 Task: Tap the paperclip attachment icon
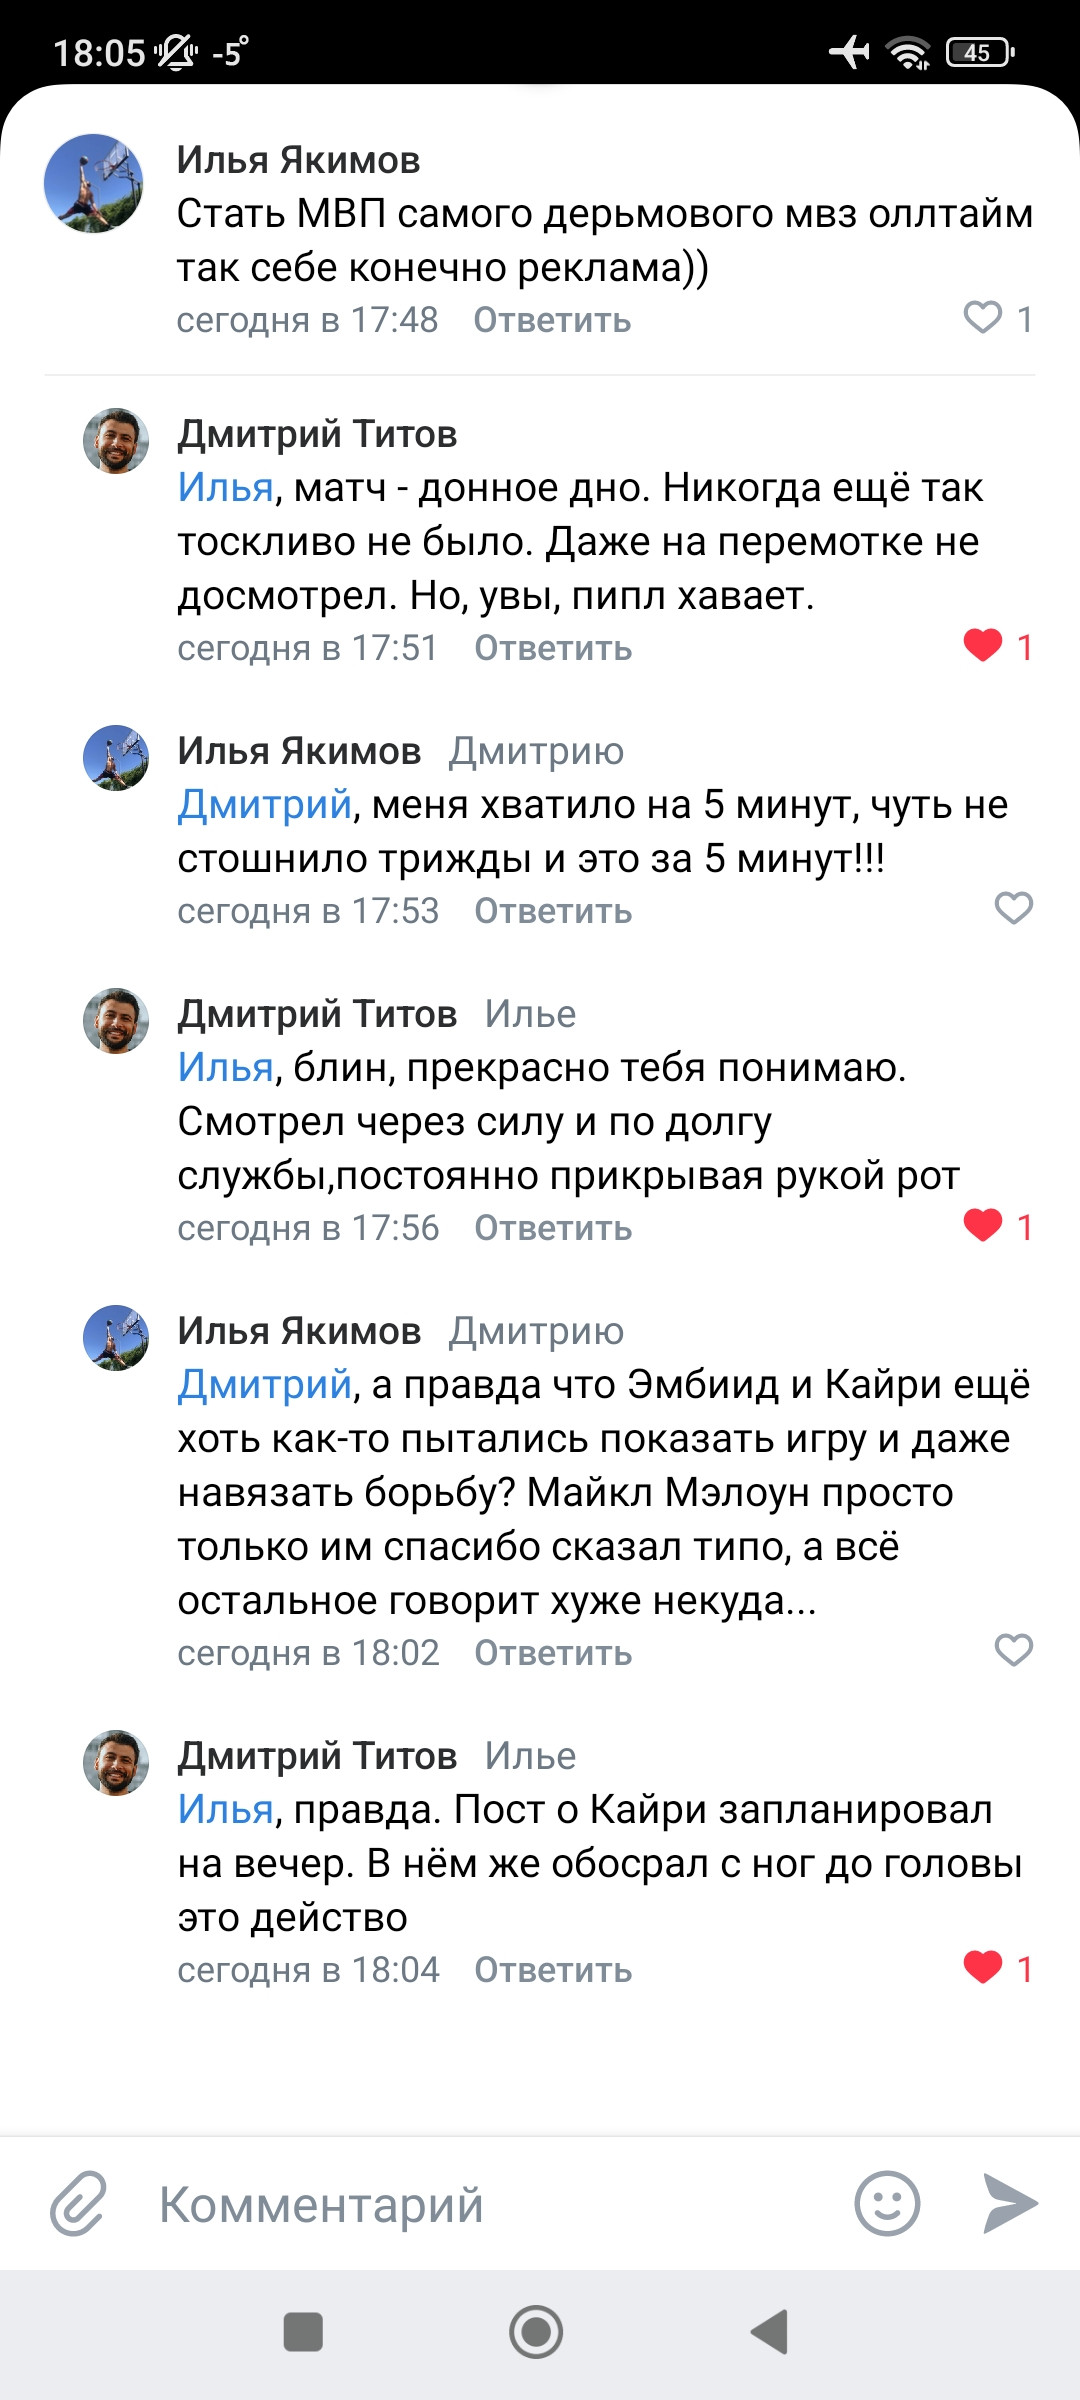[x=78, y=2202]
